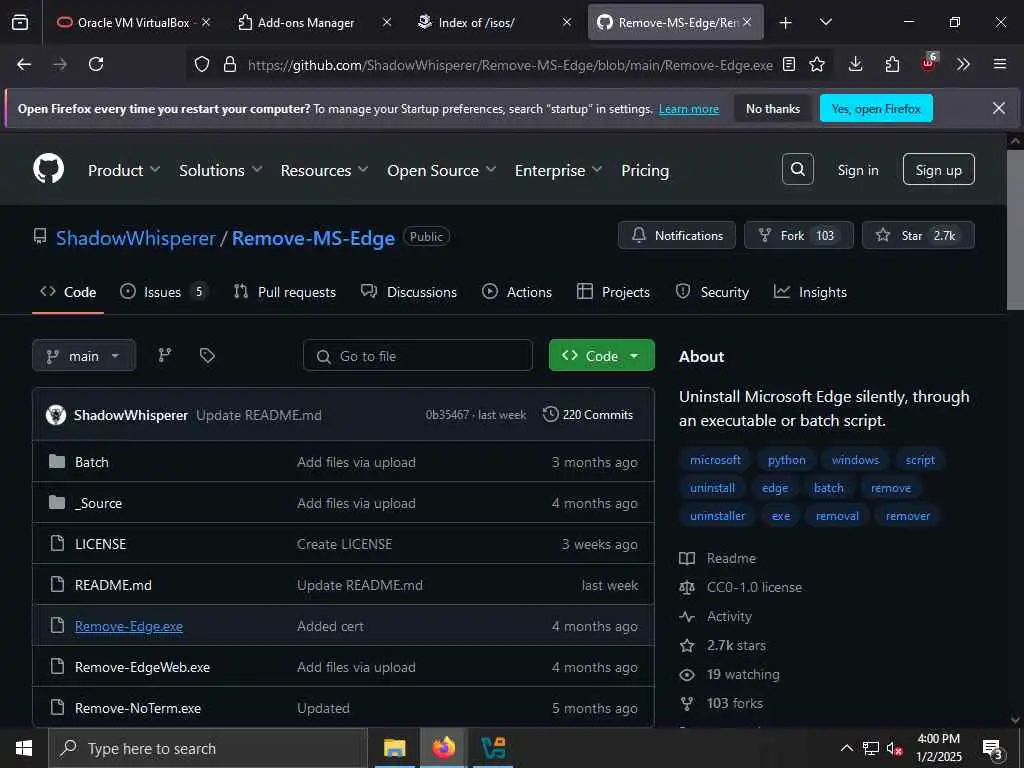Click the python topic tag
This screenshot has height=768, width=1024.
point(786,460)
